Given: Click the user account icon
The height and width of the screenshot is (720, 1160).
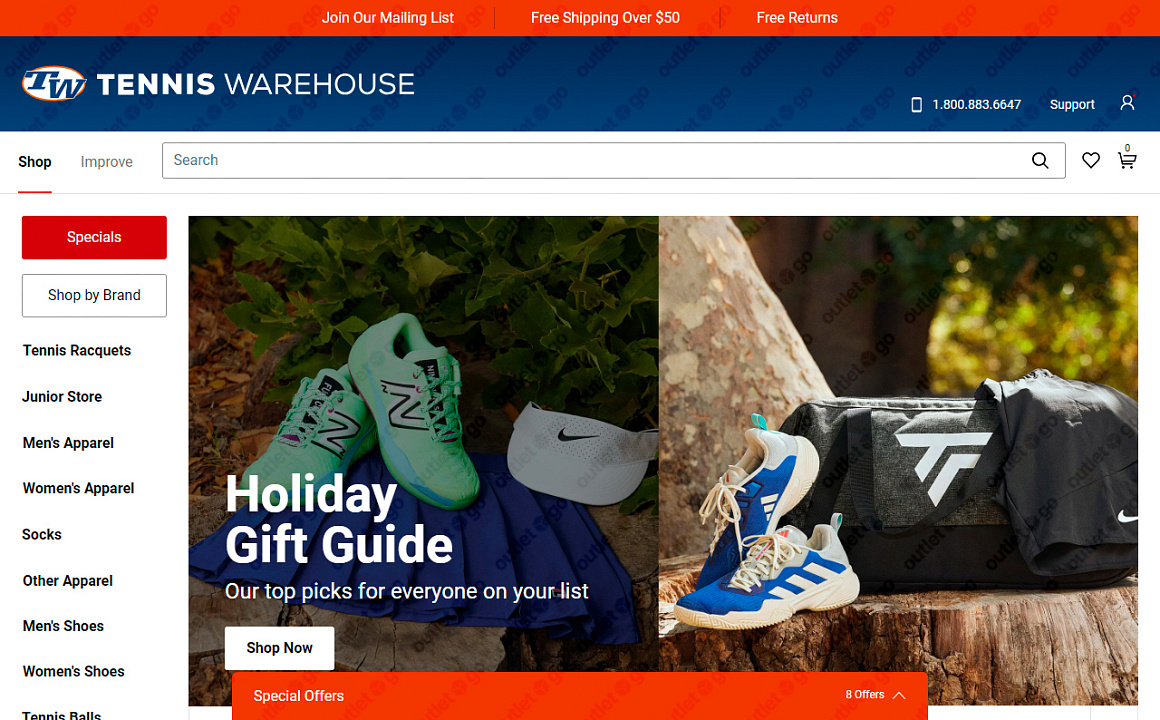Looking at the screenshot, I should 1127,103.
